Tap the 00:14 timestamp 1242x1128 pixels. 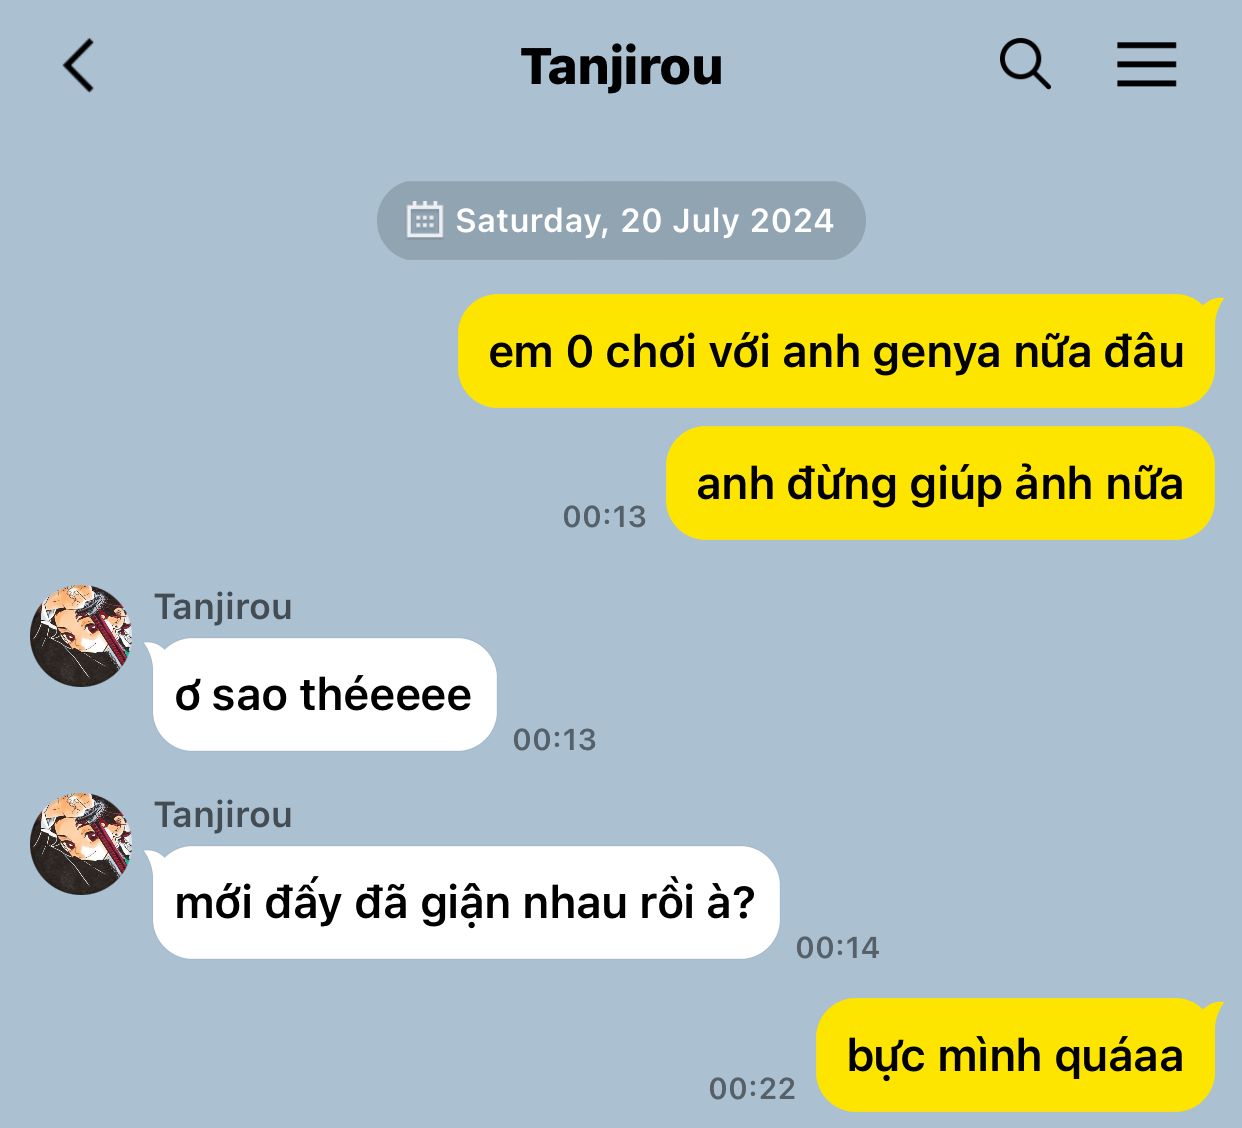coord(838,948)
